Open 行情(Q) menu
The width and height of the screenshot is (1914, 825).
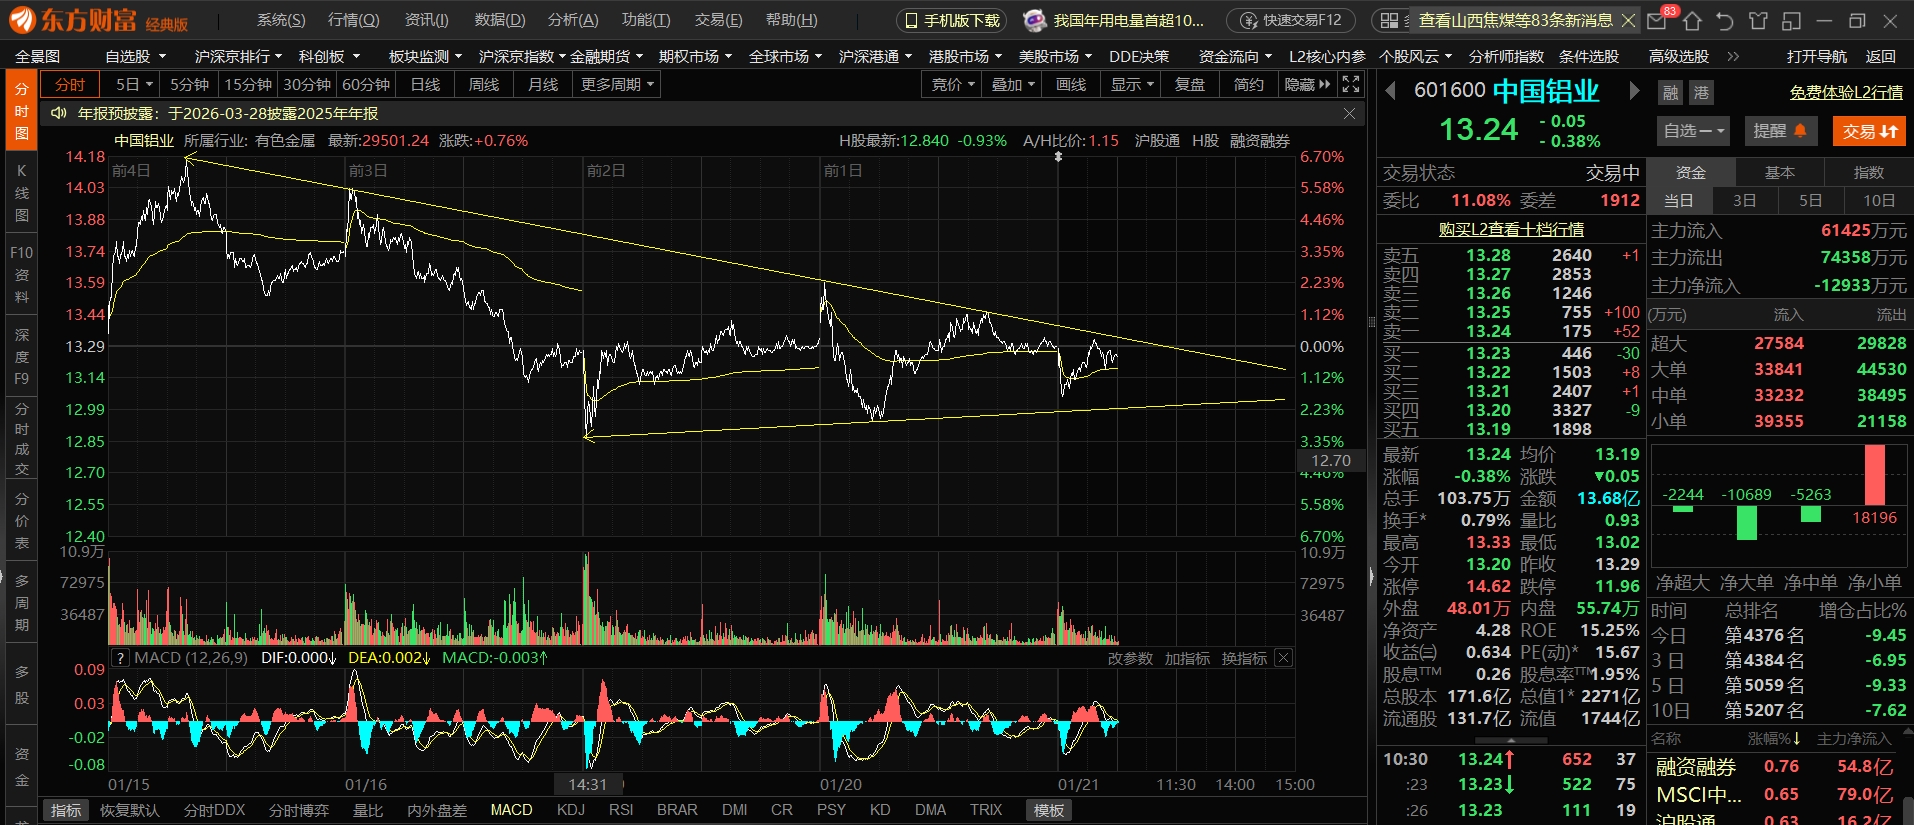(354, 20)
